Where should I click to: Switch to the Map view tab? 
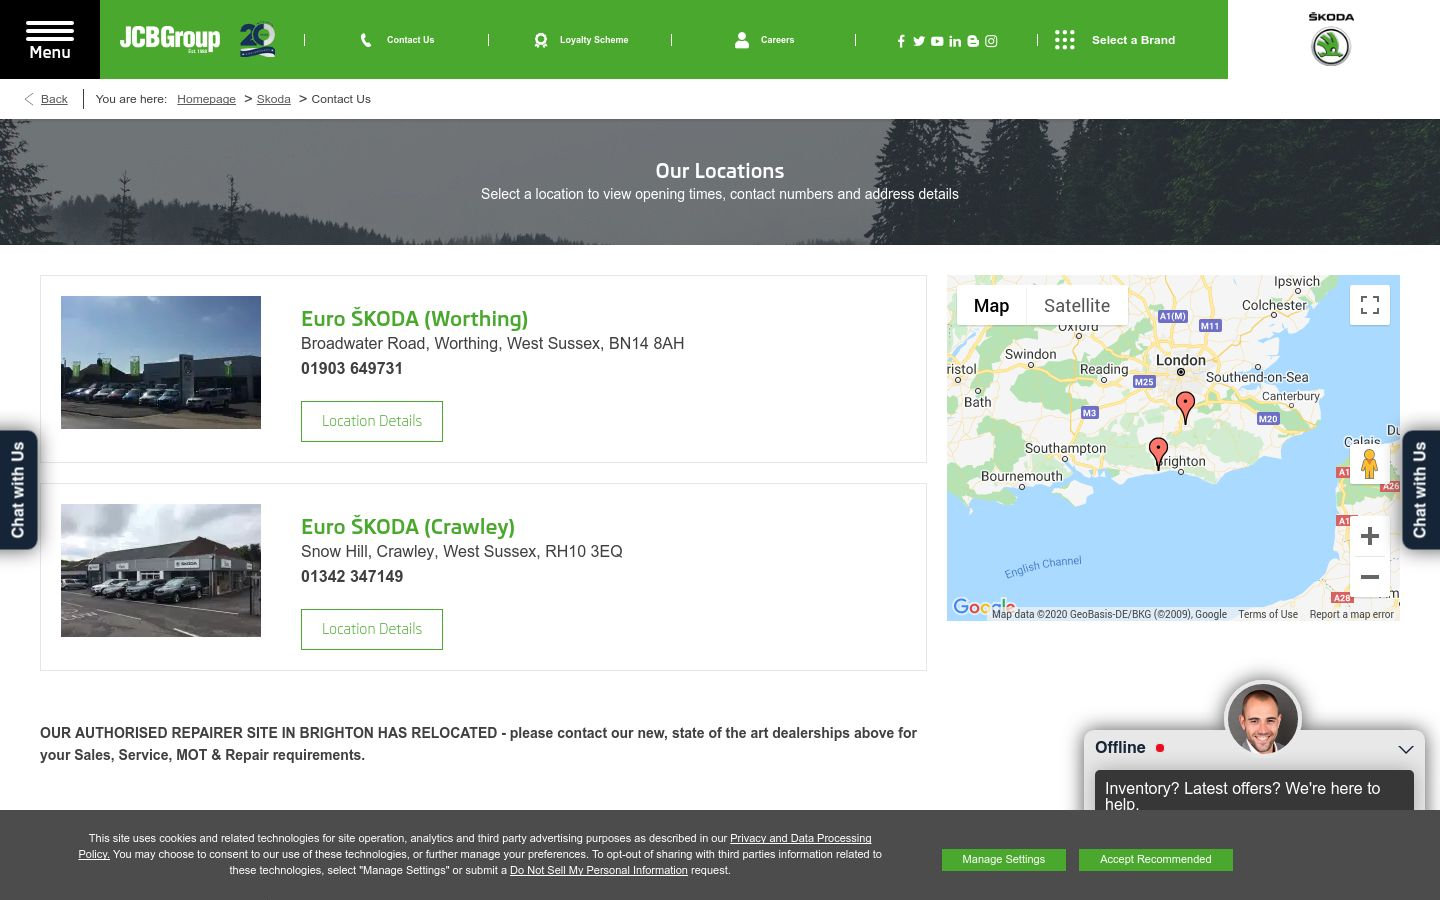tap(991, 305)
